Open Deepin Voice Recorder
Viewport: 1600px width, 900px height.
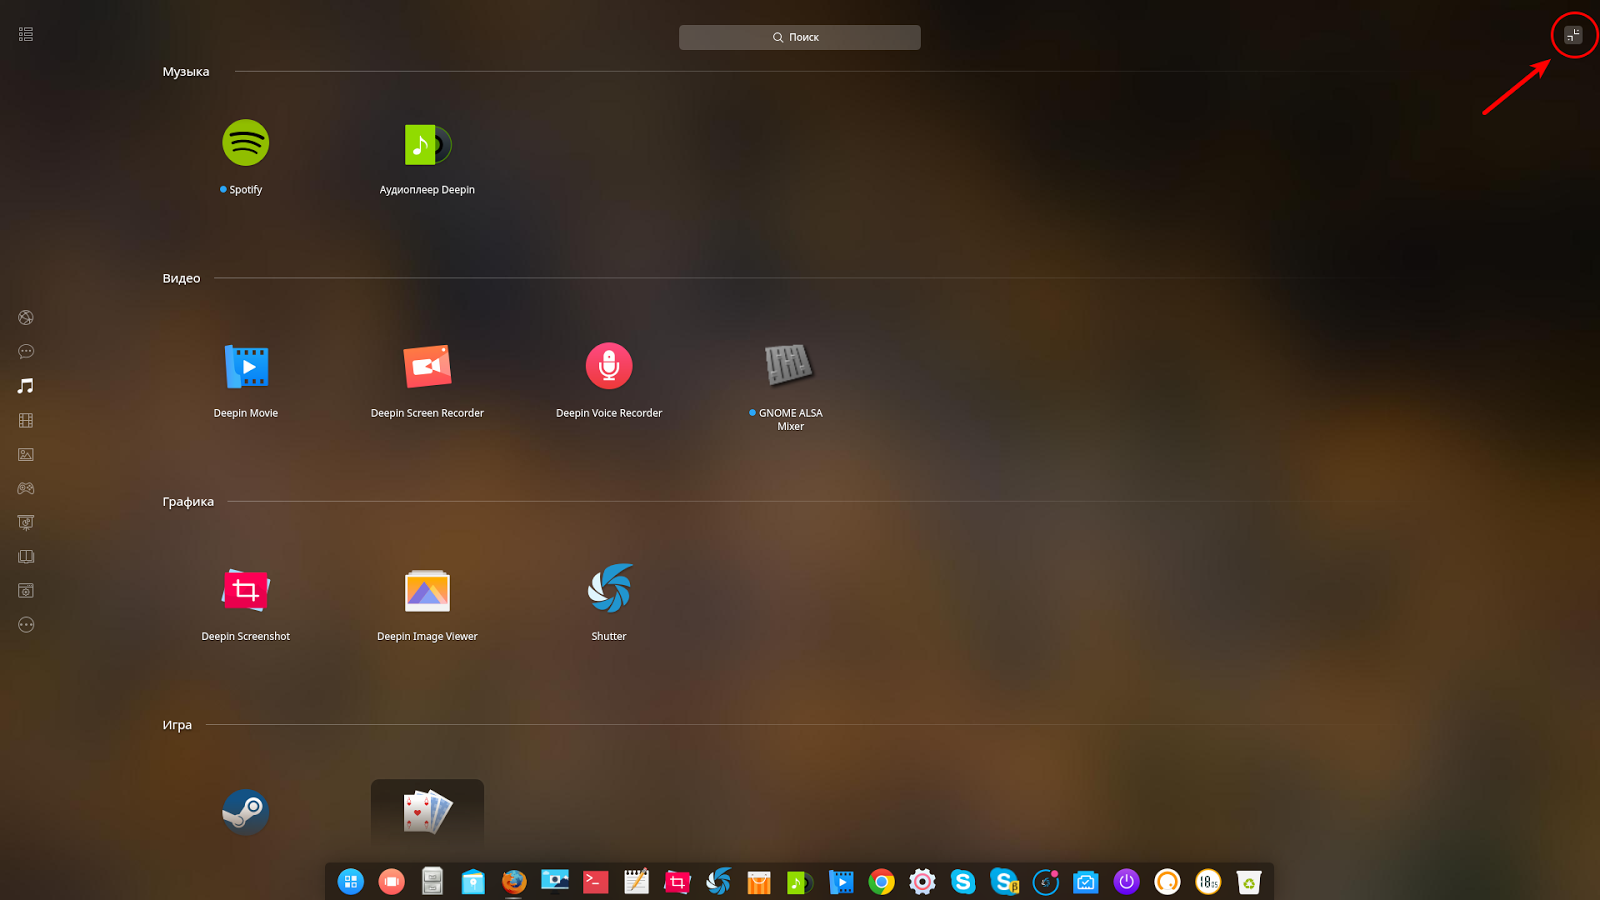[x=608, y=365]
